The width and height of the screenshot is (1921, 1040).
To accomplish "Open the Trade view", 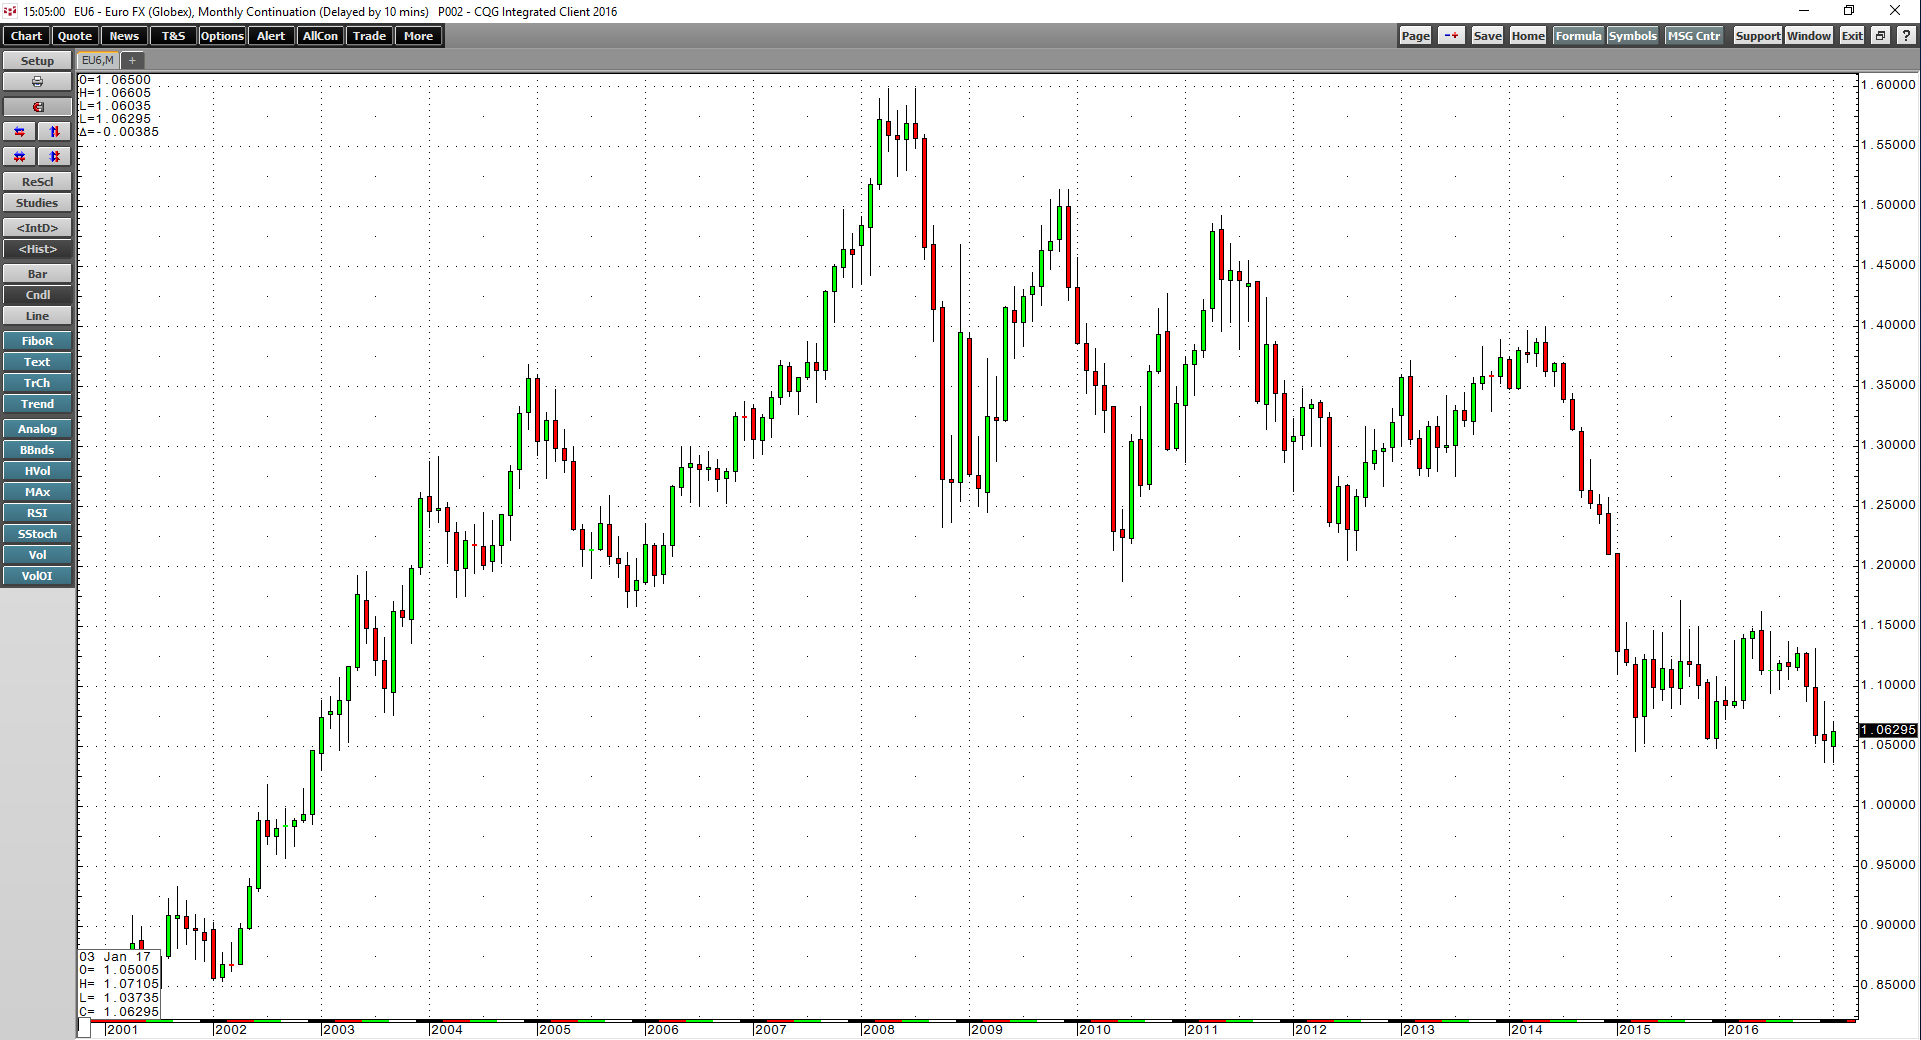I will [x=369, y=36].
